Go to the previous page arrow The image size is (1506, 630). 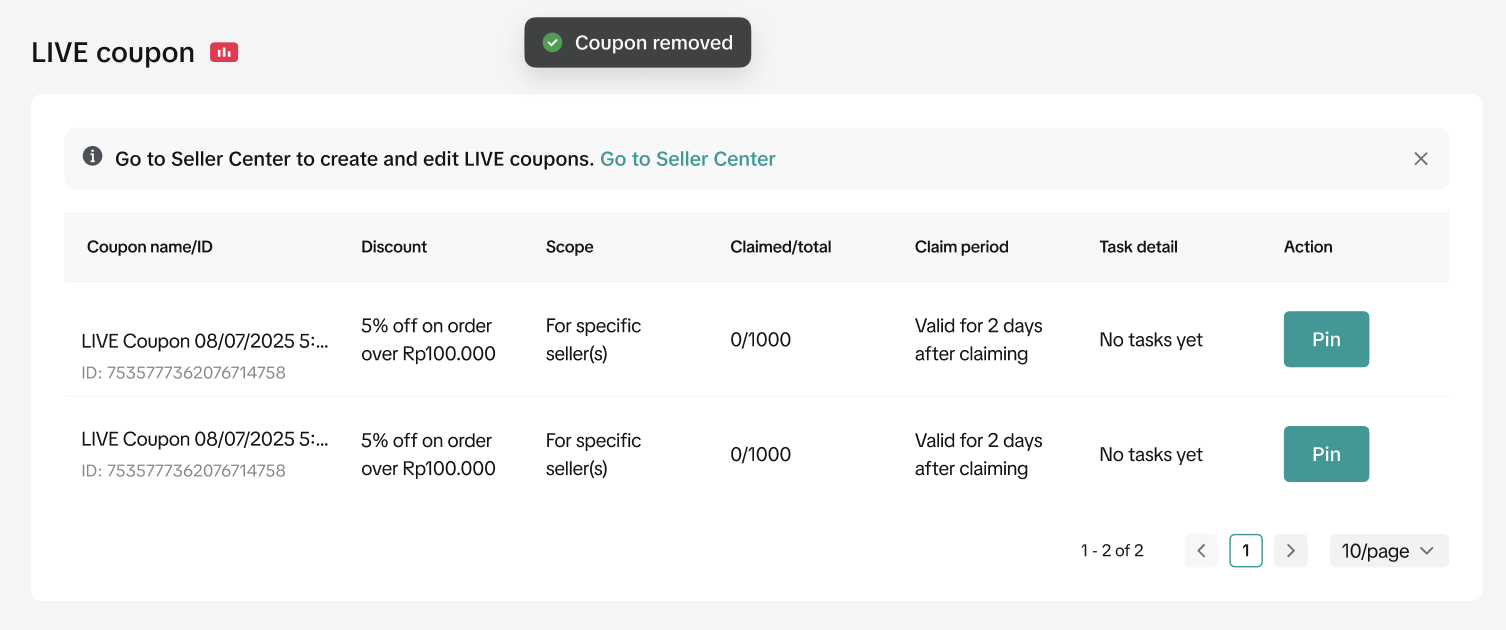click(x=1201, y=551)
